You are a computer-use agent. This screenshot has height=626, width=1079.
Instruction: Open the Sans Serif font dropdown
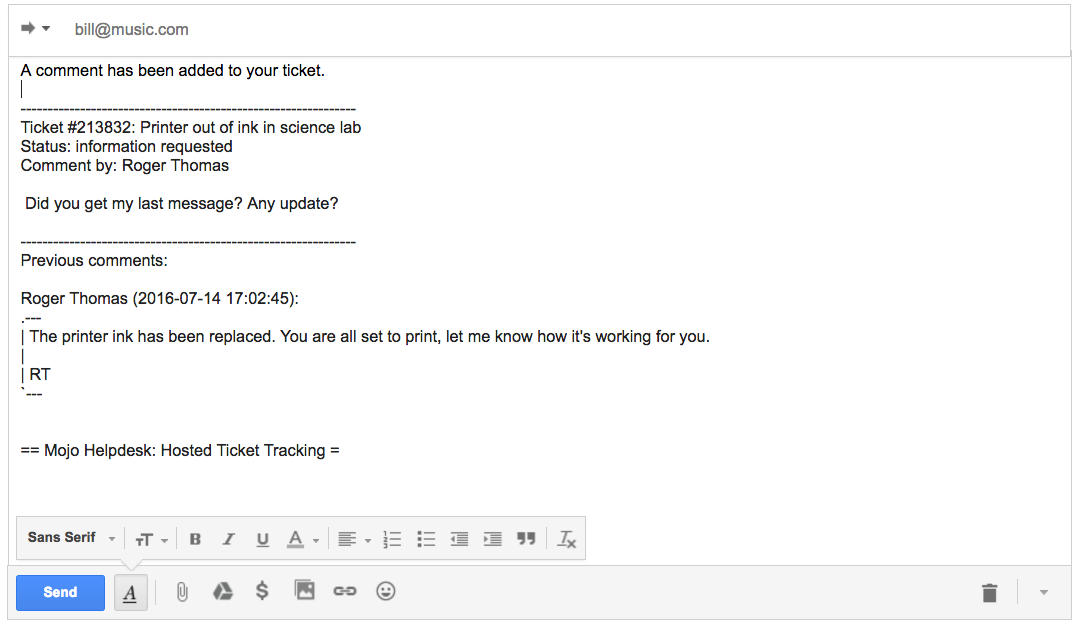tap(71, 538)
